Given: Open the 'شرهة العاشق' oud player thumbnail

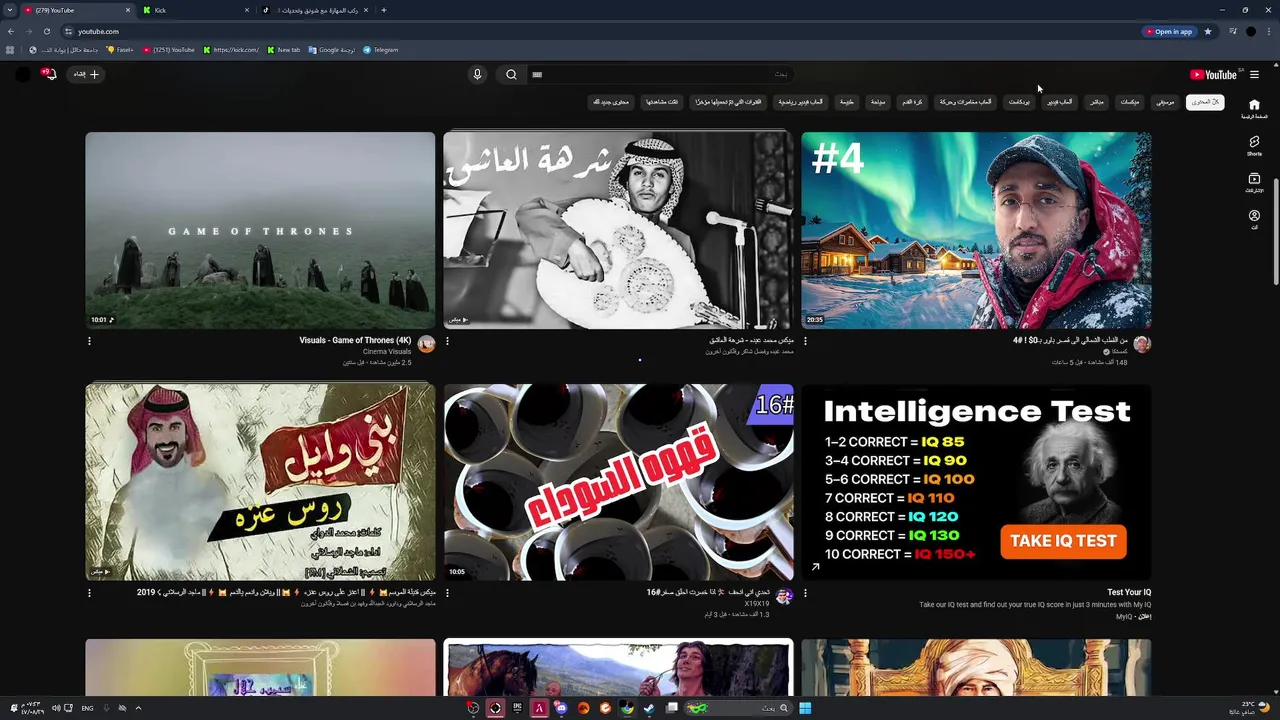Looking at the screenshot, I should [618, 230].
